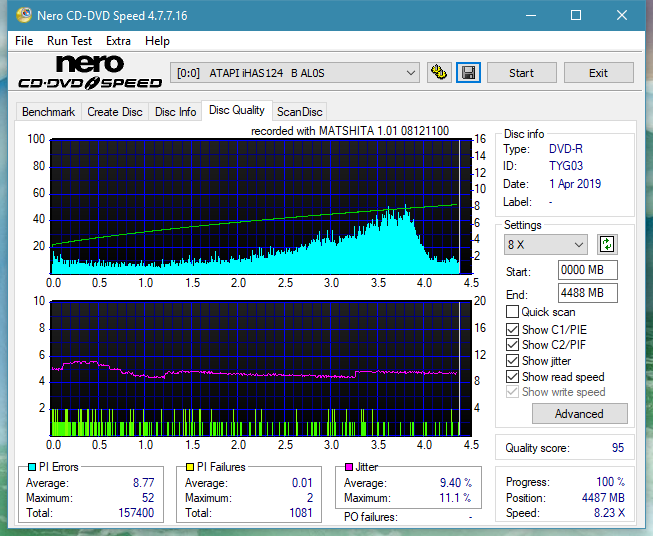The height and width of the screenshot is (536, 653).
Task: Open the drive selection dropdown
Action: click(x=295, y=73)
